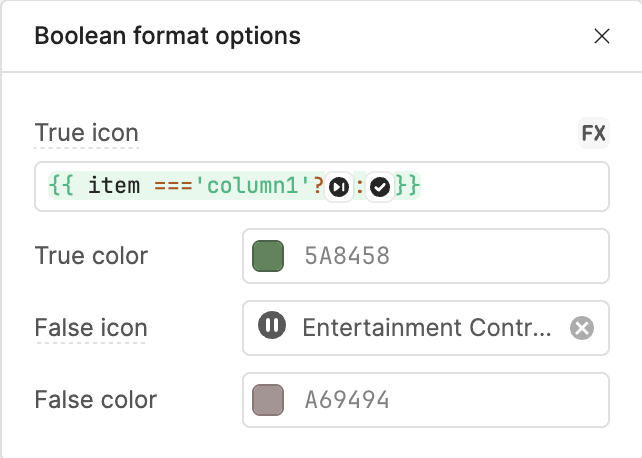The width and height of the screenshot is (642, 458).
Task: Click the pause icon in False icon field
Action: tap(272, 325)
